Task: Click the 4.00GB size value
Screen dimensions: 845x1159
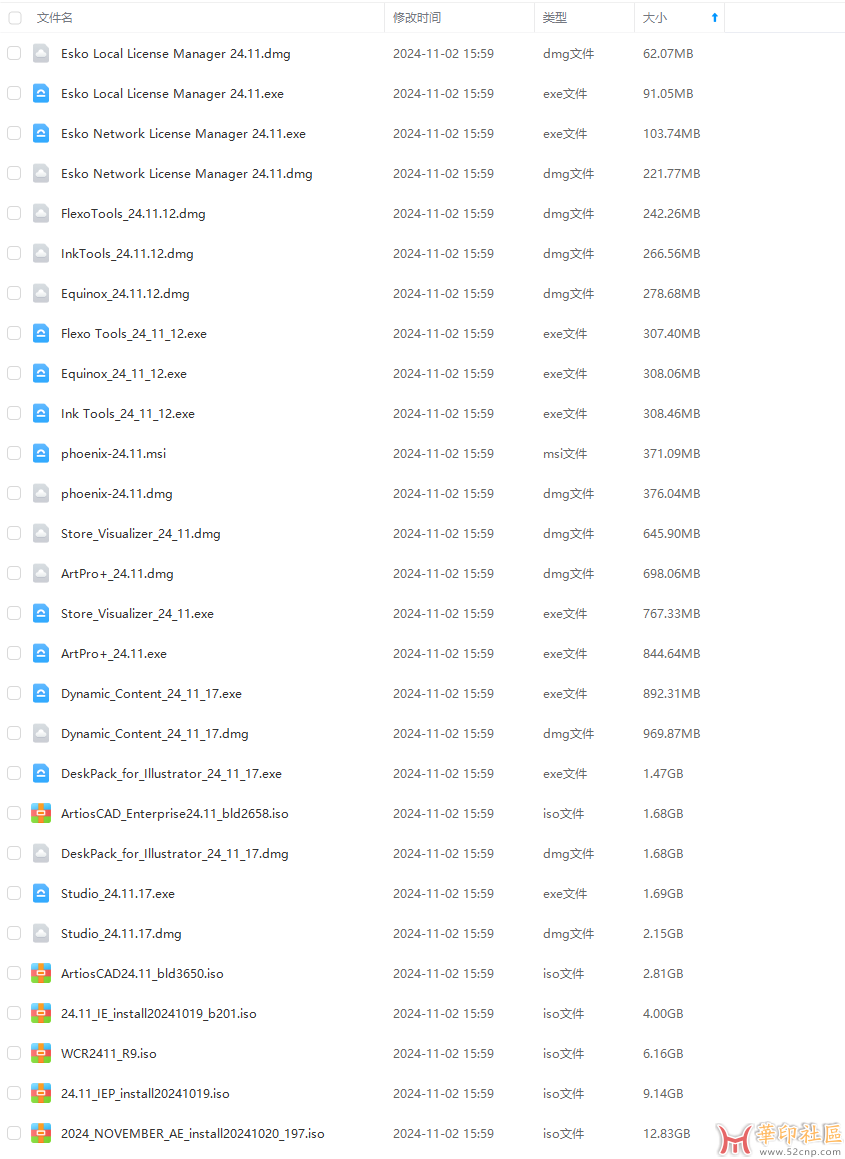Action: 662,1013
